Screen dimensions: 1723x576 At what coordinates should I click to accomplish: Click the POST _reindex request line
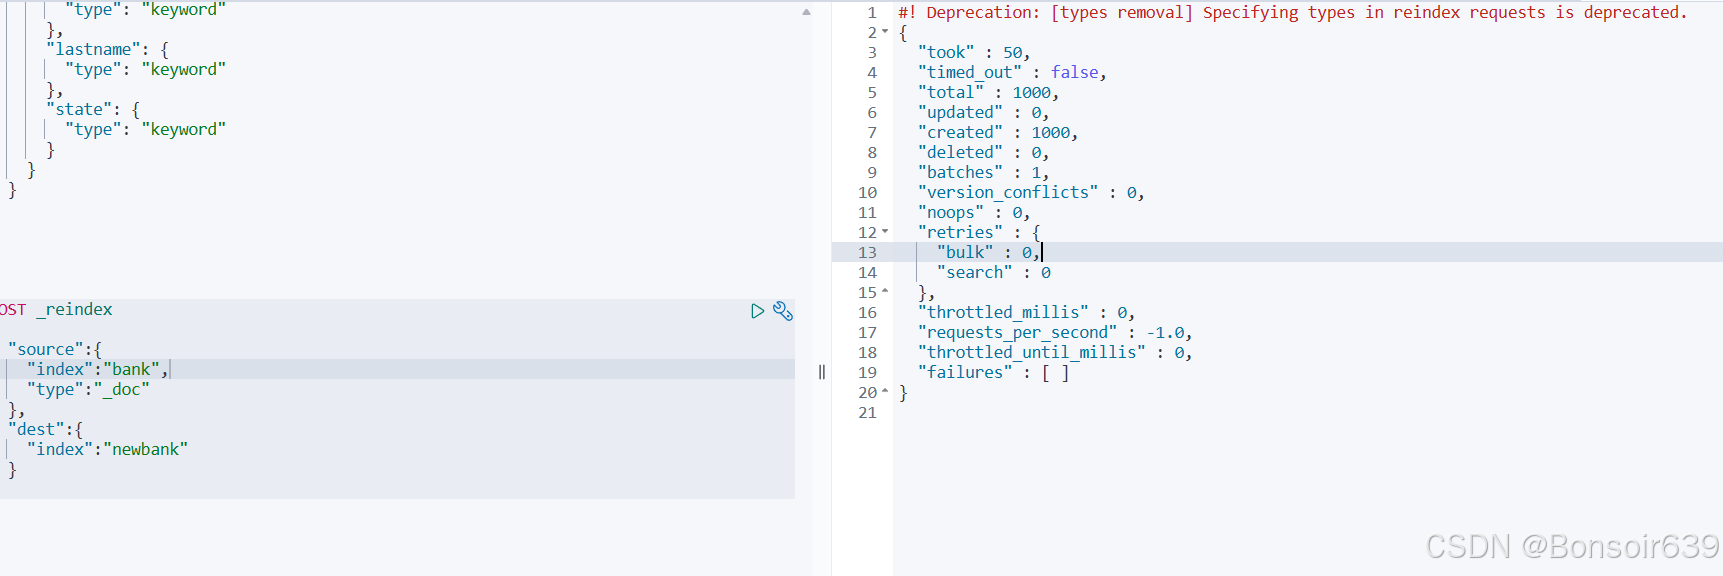pos(56,309)
